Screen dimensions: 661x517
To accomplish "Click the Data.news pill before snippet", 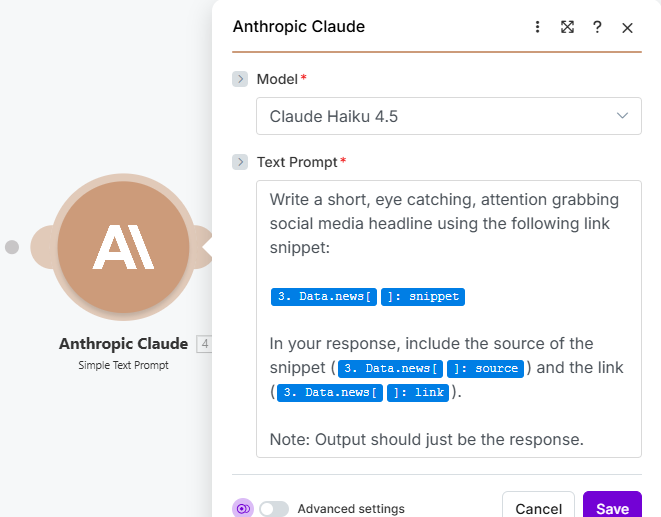I will [324, 296].
